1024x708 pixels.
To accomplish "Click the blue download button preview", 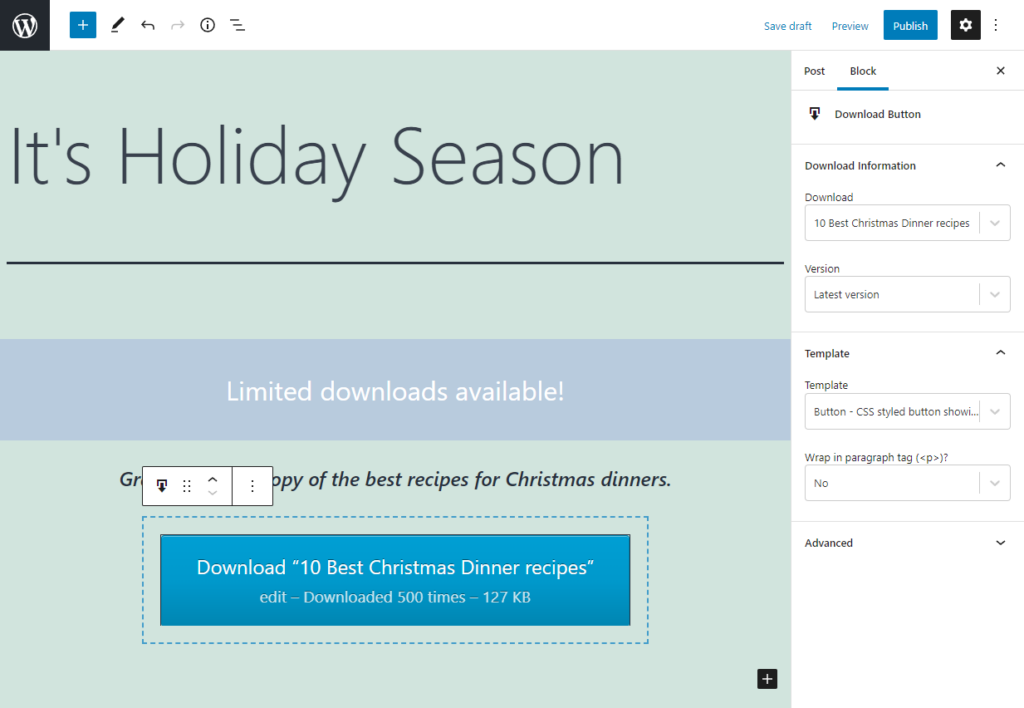I will point(395,580).
